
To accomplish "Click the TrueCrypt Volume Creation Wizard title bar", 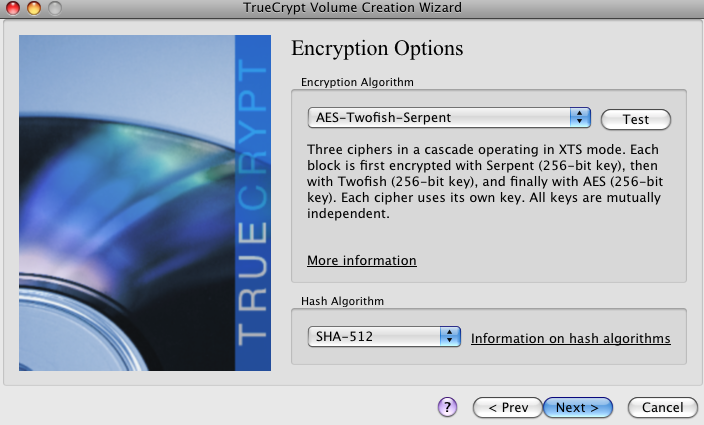I will [352, 8].
